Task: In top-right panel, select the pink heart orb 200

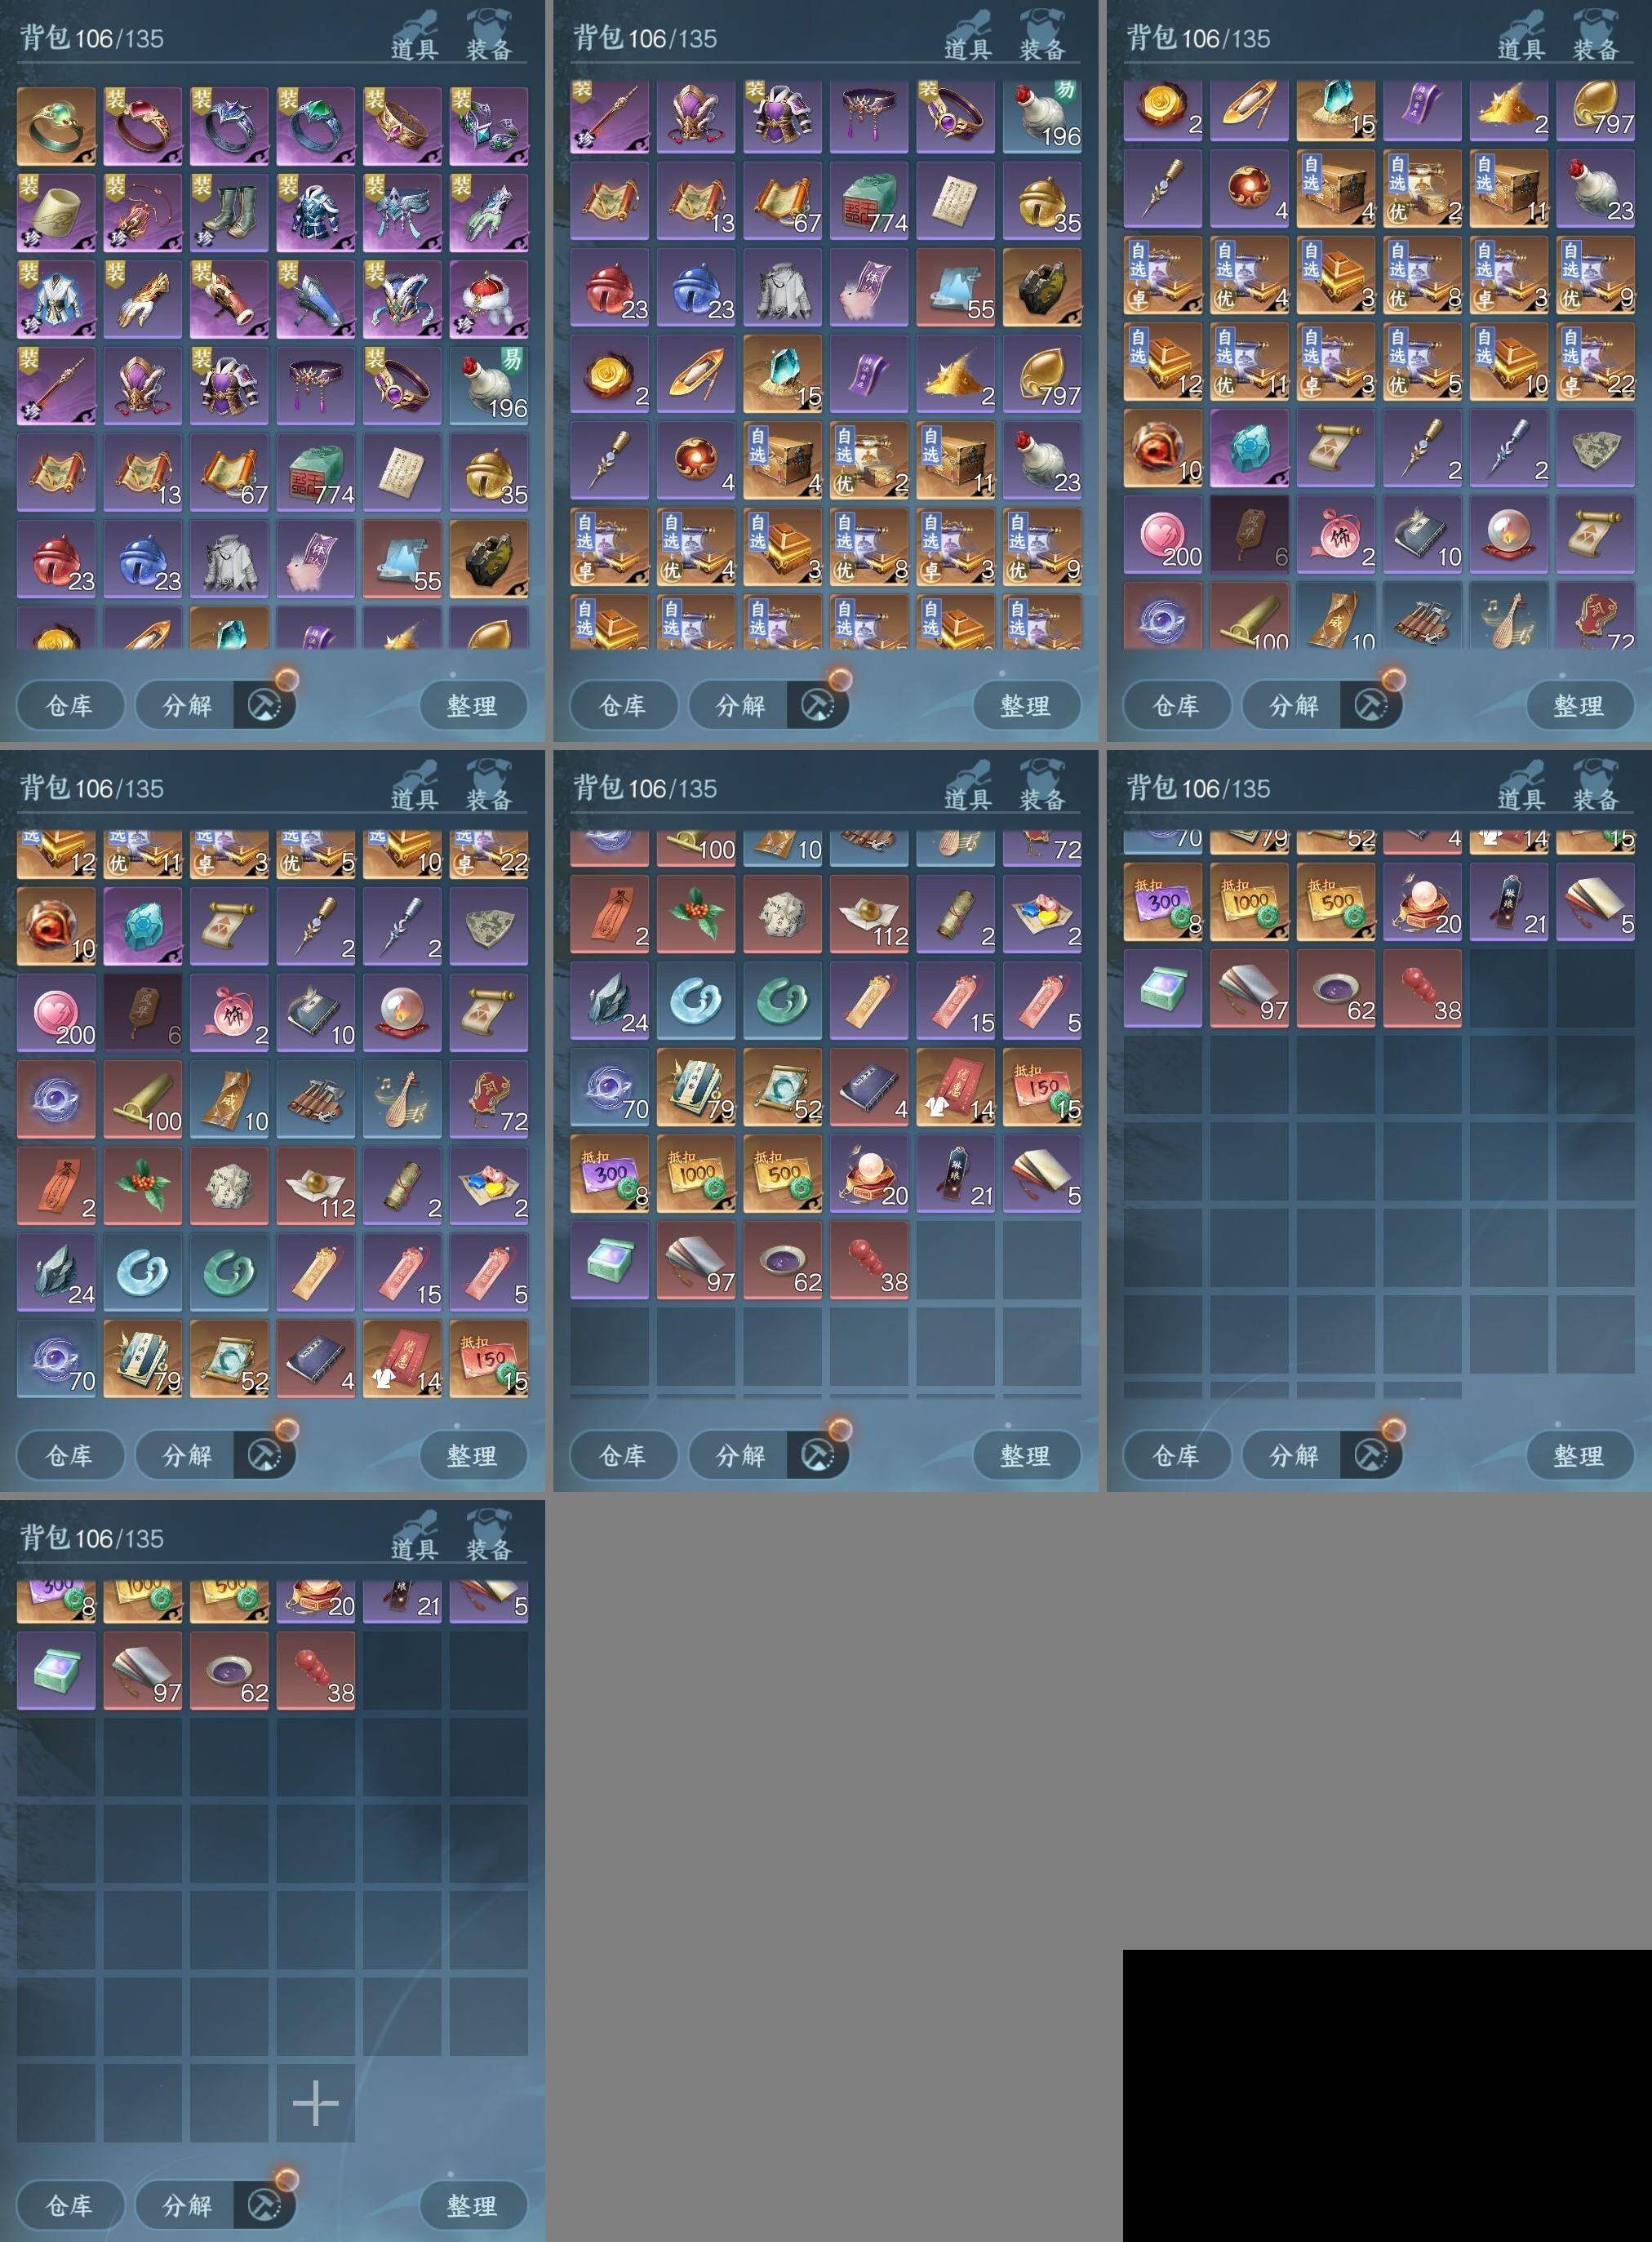Action: click(x=1163, y=534)
